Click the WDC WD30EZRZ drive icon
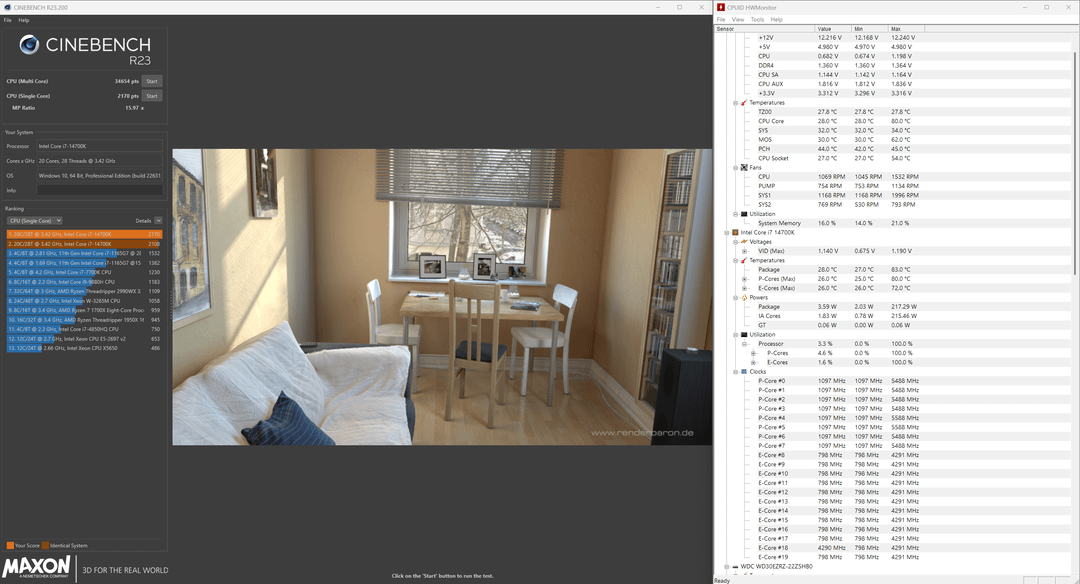 (735, 567)
